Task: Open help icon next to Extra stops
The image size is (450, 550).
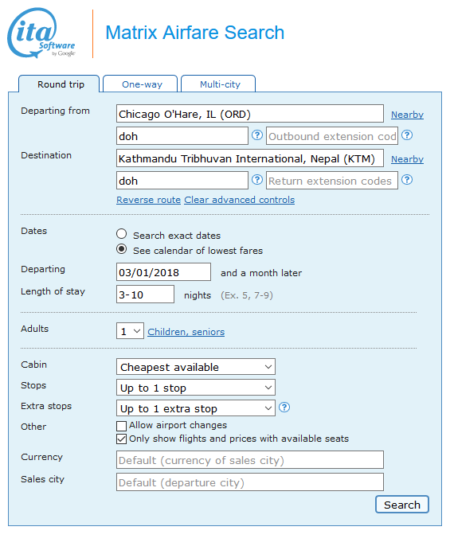Action: (x=284, y=407)
